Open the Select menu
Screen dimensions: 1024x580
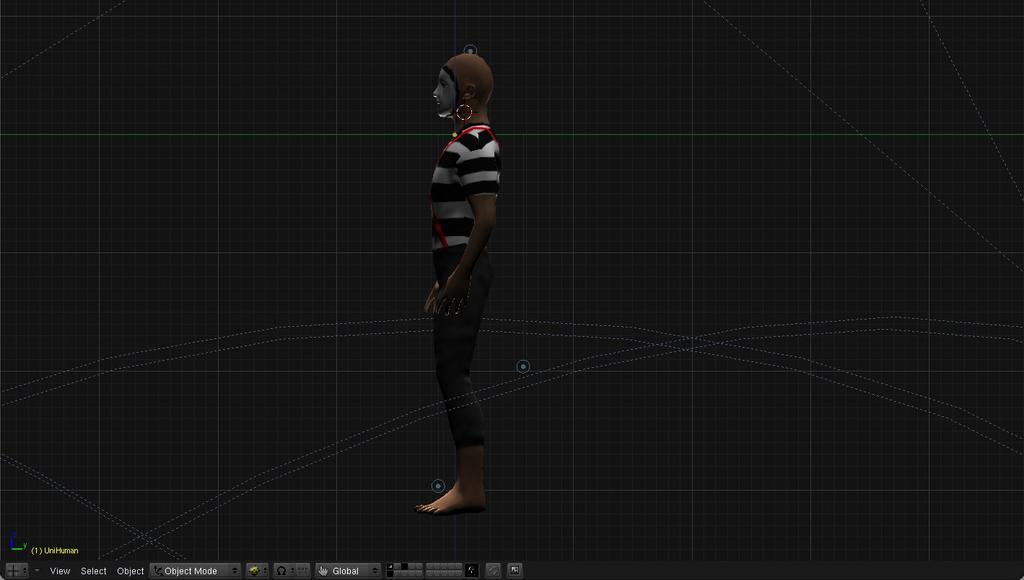[x=93, y=571]
